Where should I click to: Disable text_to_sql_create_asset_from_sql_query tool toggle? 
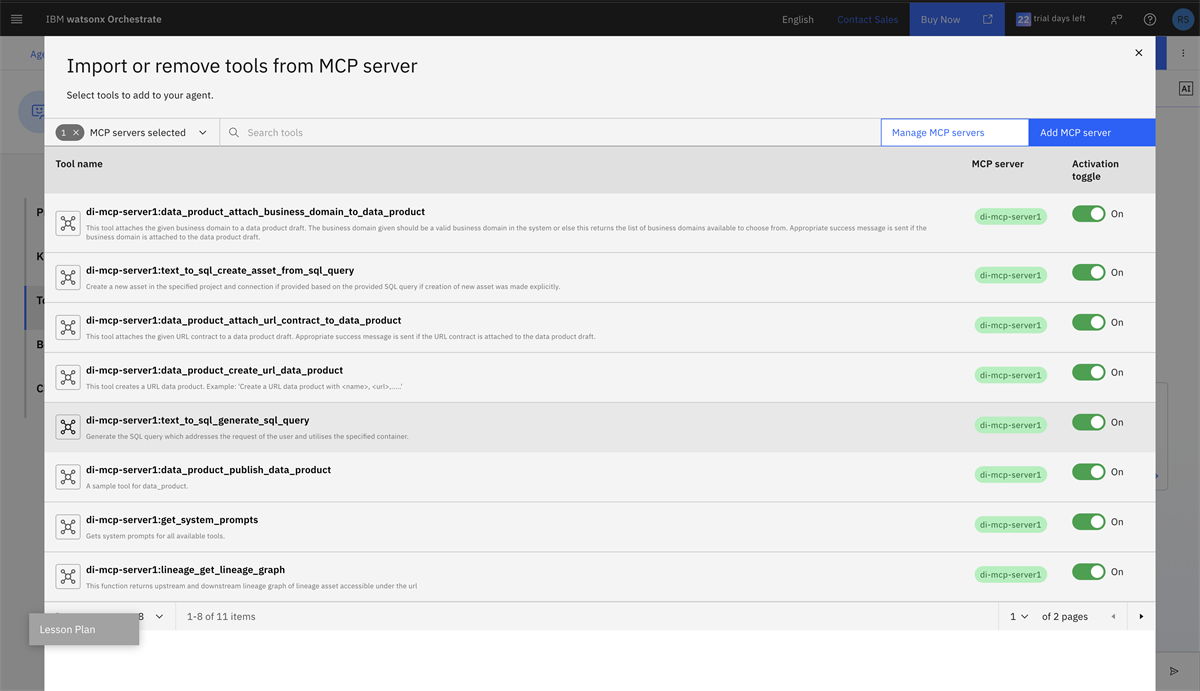[1089, 272]
